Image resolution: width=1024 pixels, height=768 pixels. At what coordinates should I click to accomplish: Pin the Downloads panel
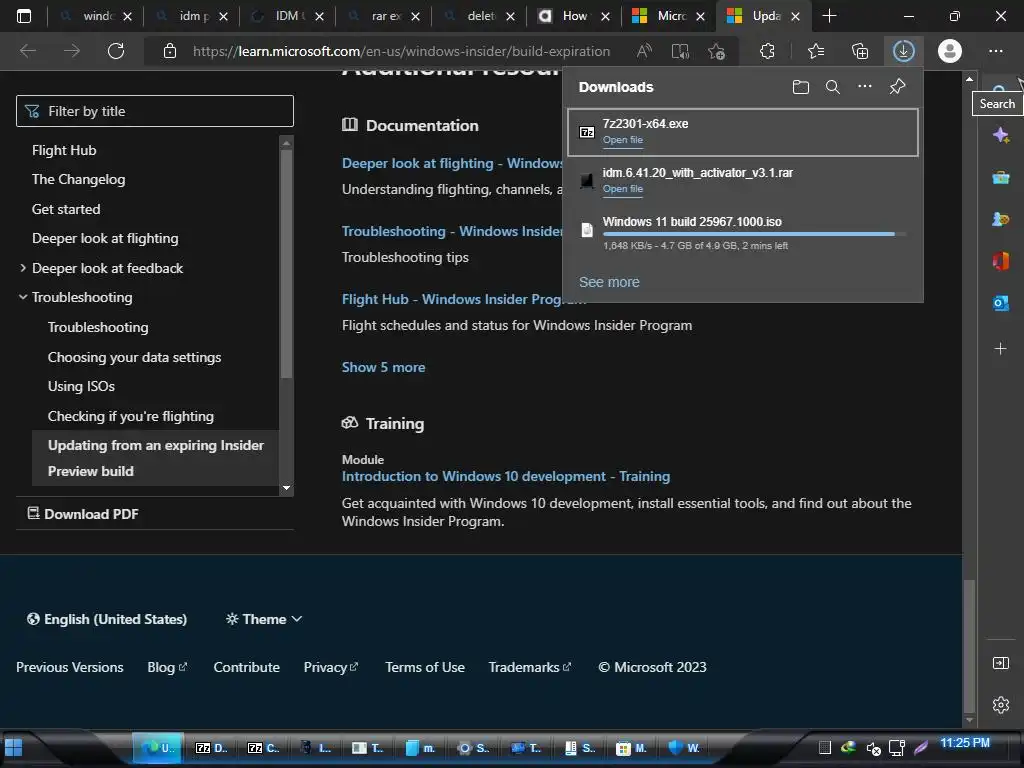tap(897, 87)
